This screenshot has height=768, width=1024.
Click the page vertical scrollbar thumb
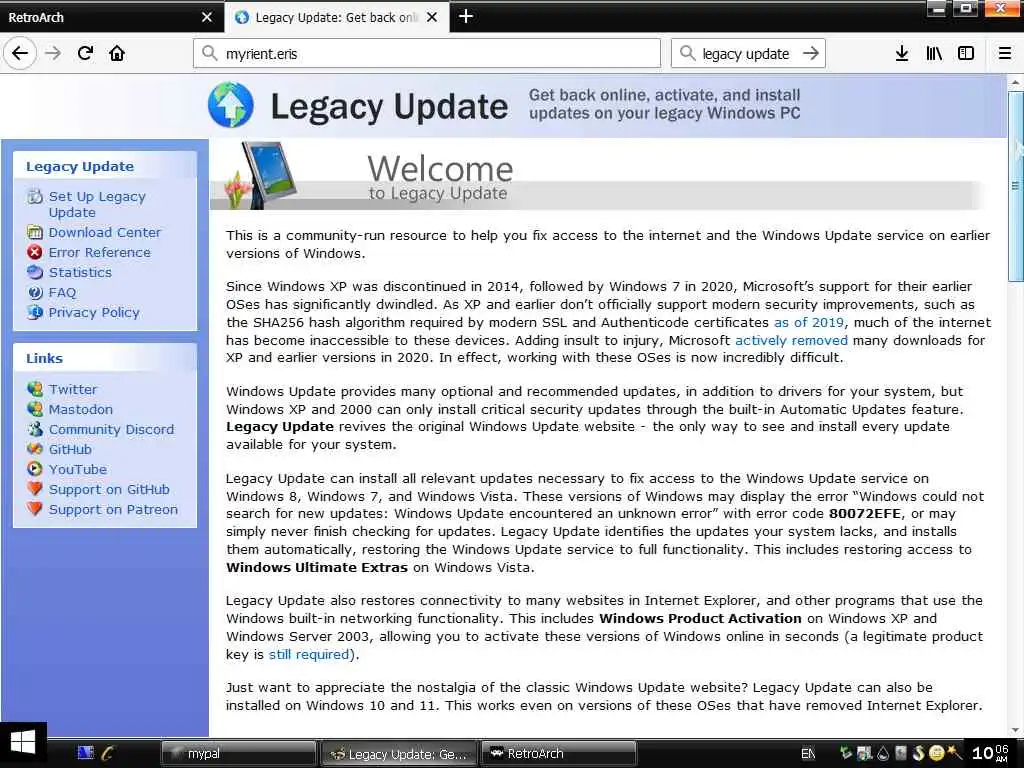[1016, 186]
